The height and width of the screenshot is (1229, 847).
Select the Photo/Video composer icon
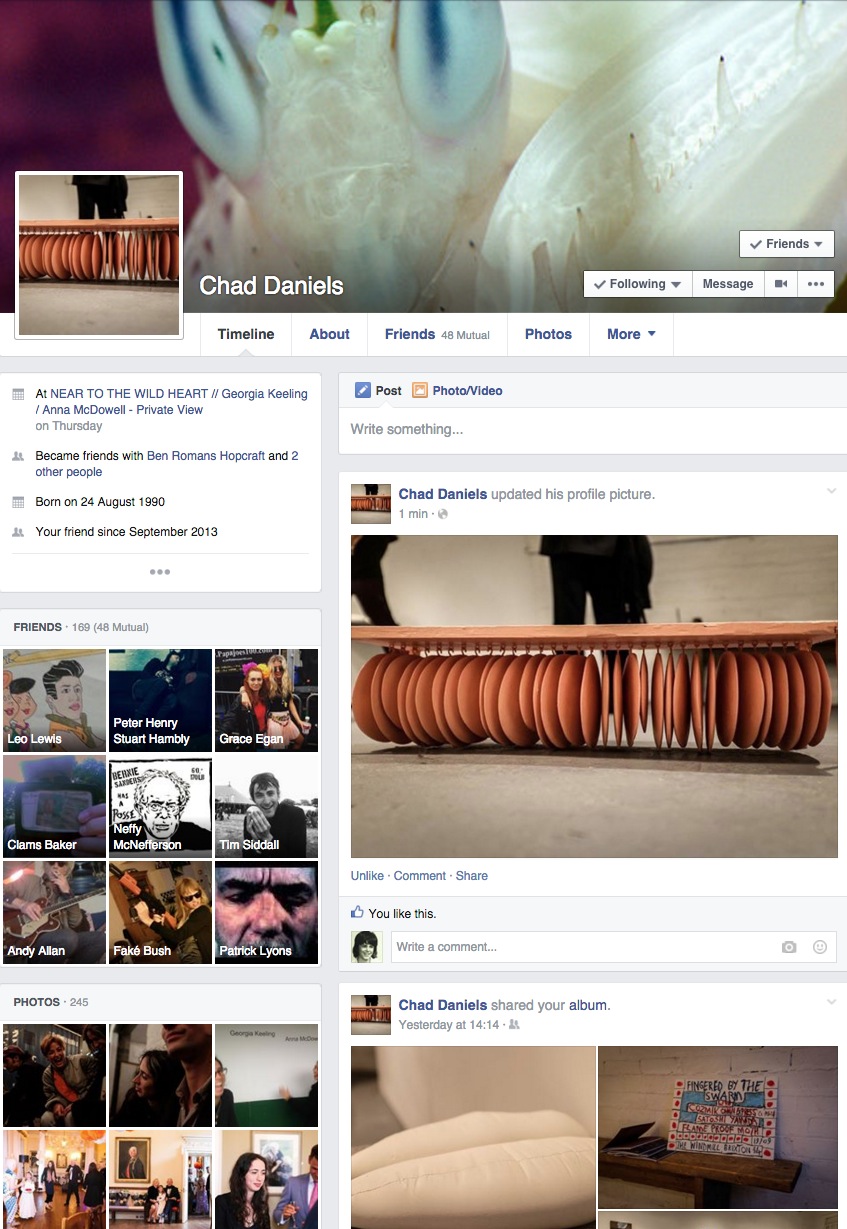coord(420,391)
